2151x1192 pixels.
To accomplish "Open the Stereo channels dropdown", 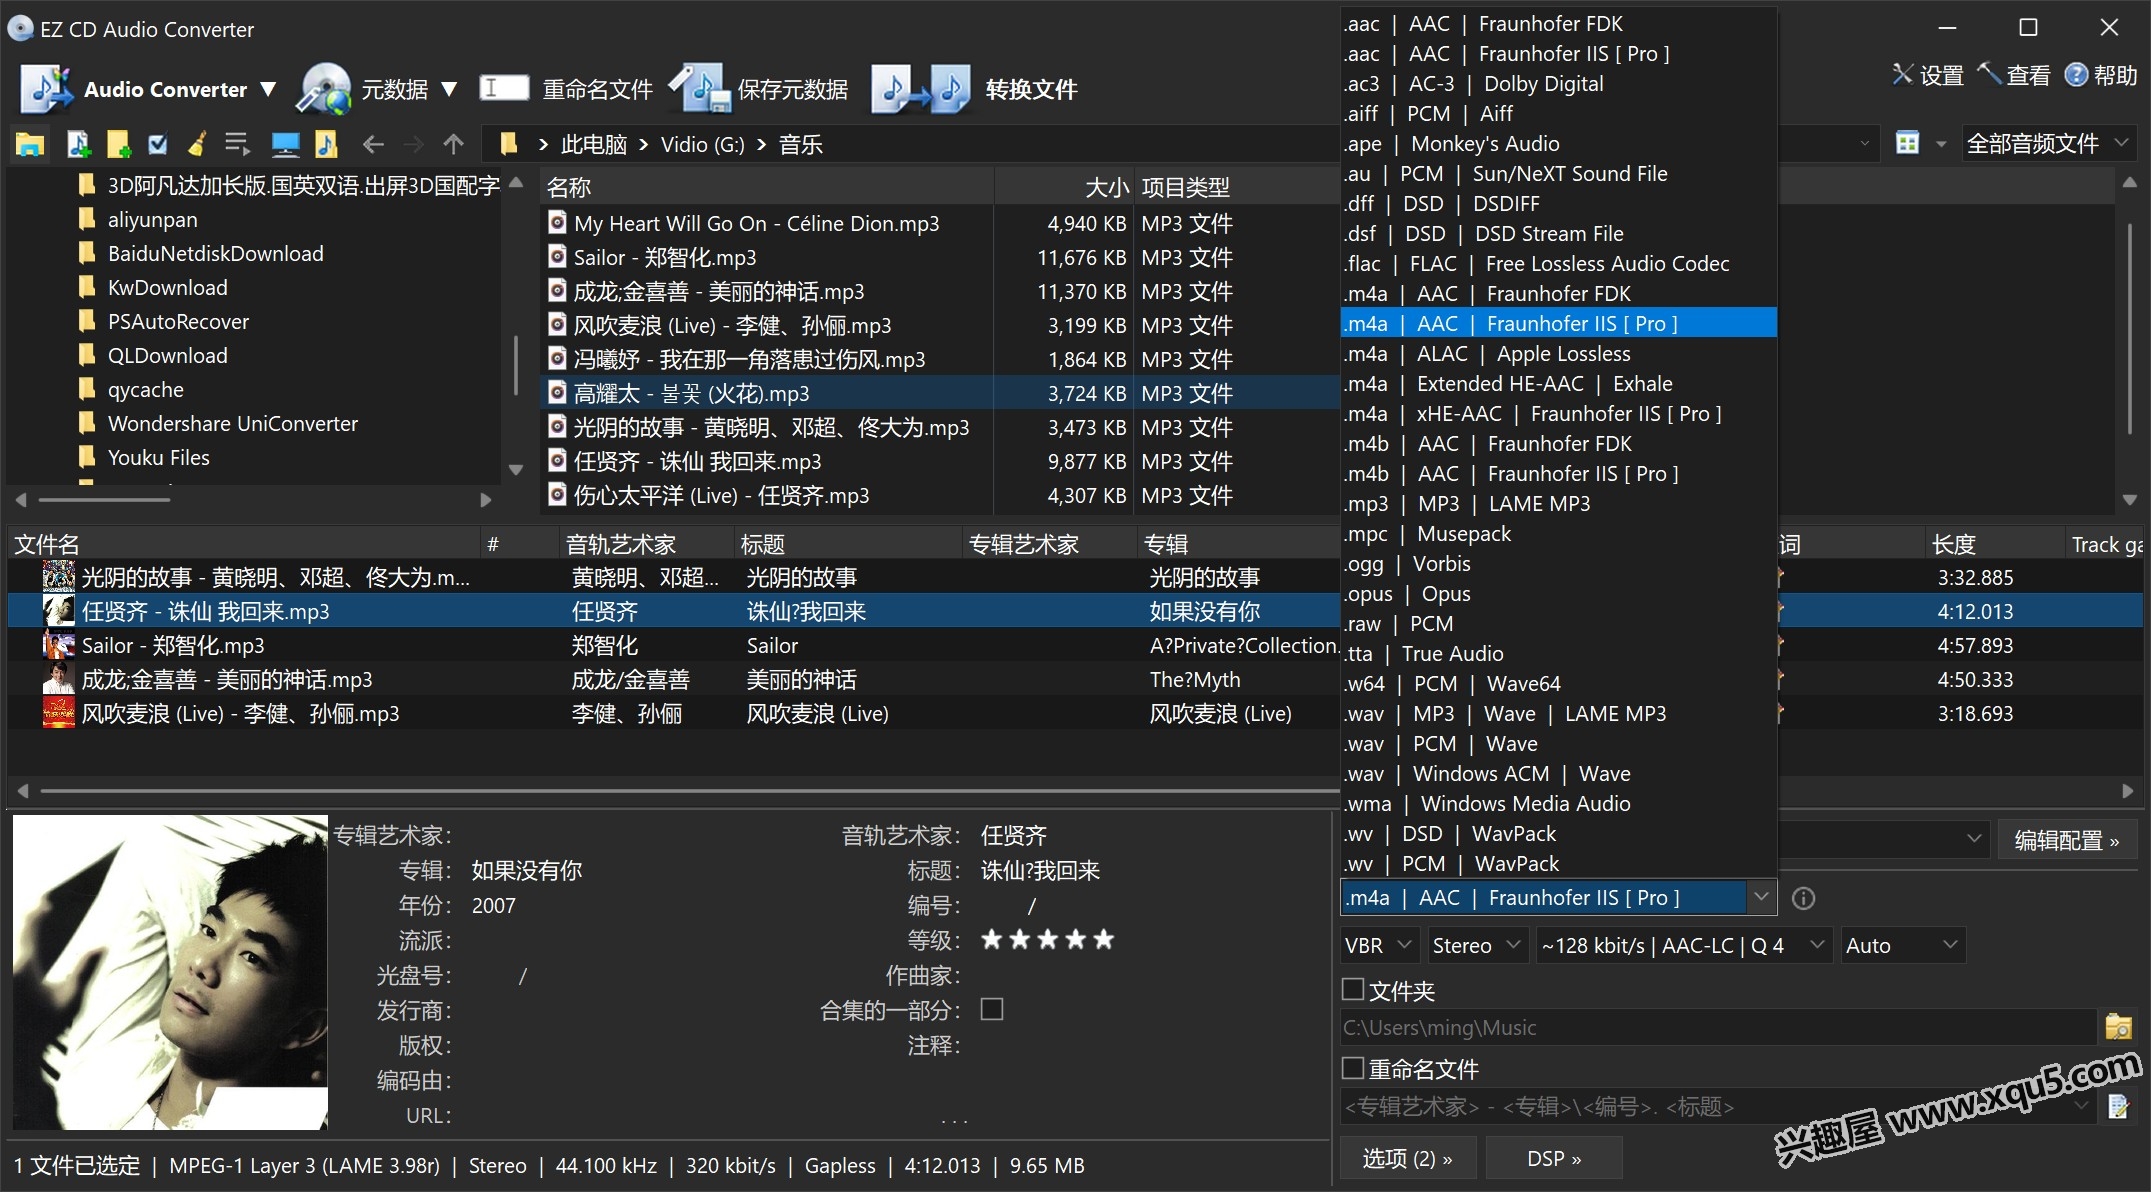I will (1477, 945).
